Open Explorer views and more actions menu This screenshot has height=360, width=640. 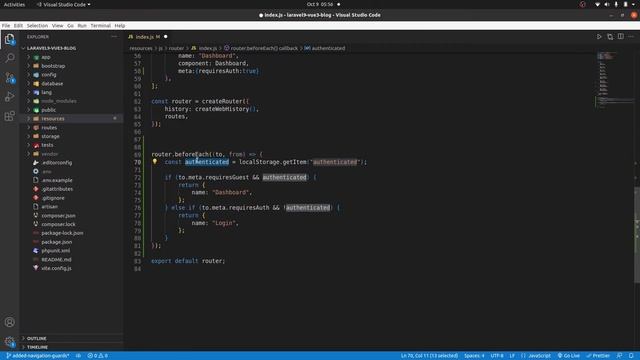tap(114, 37)
